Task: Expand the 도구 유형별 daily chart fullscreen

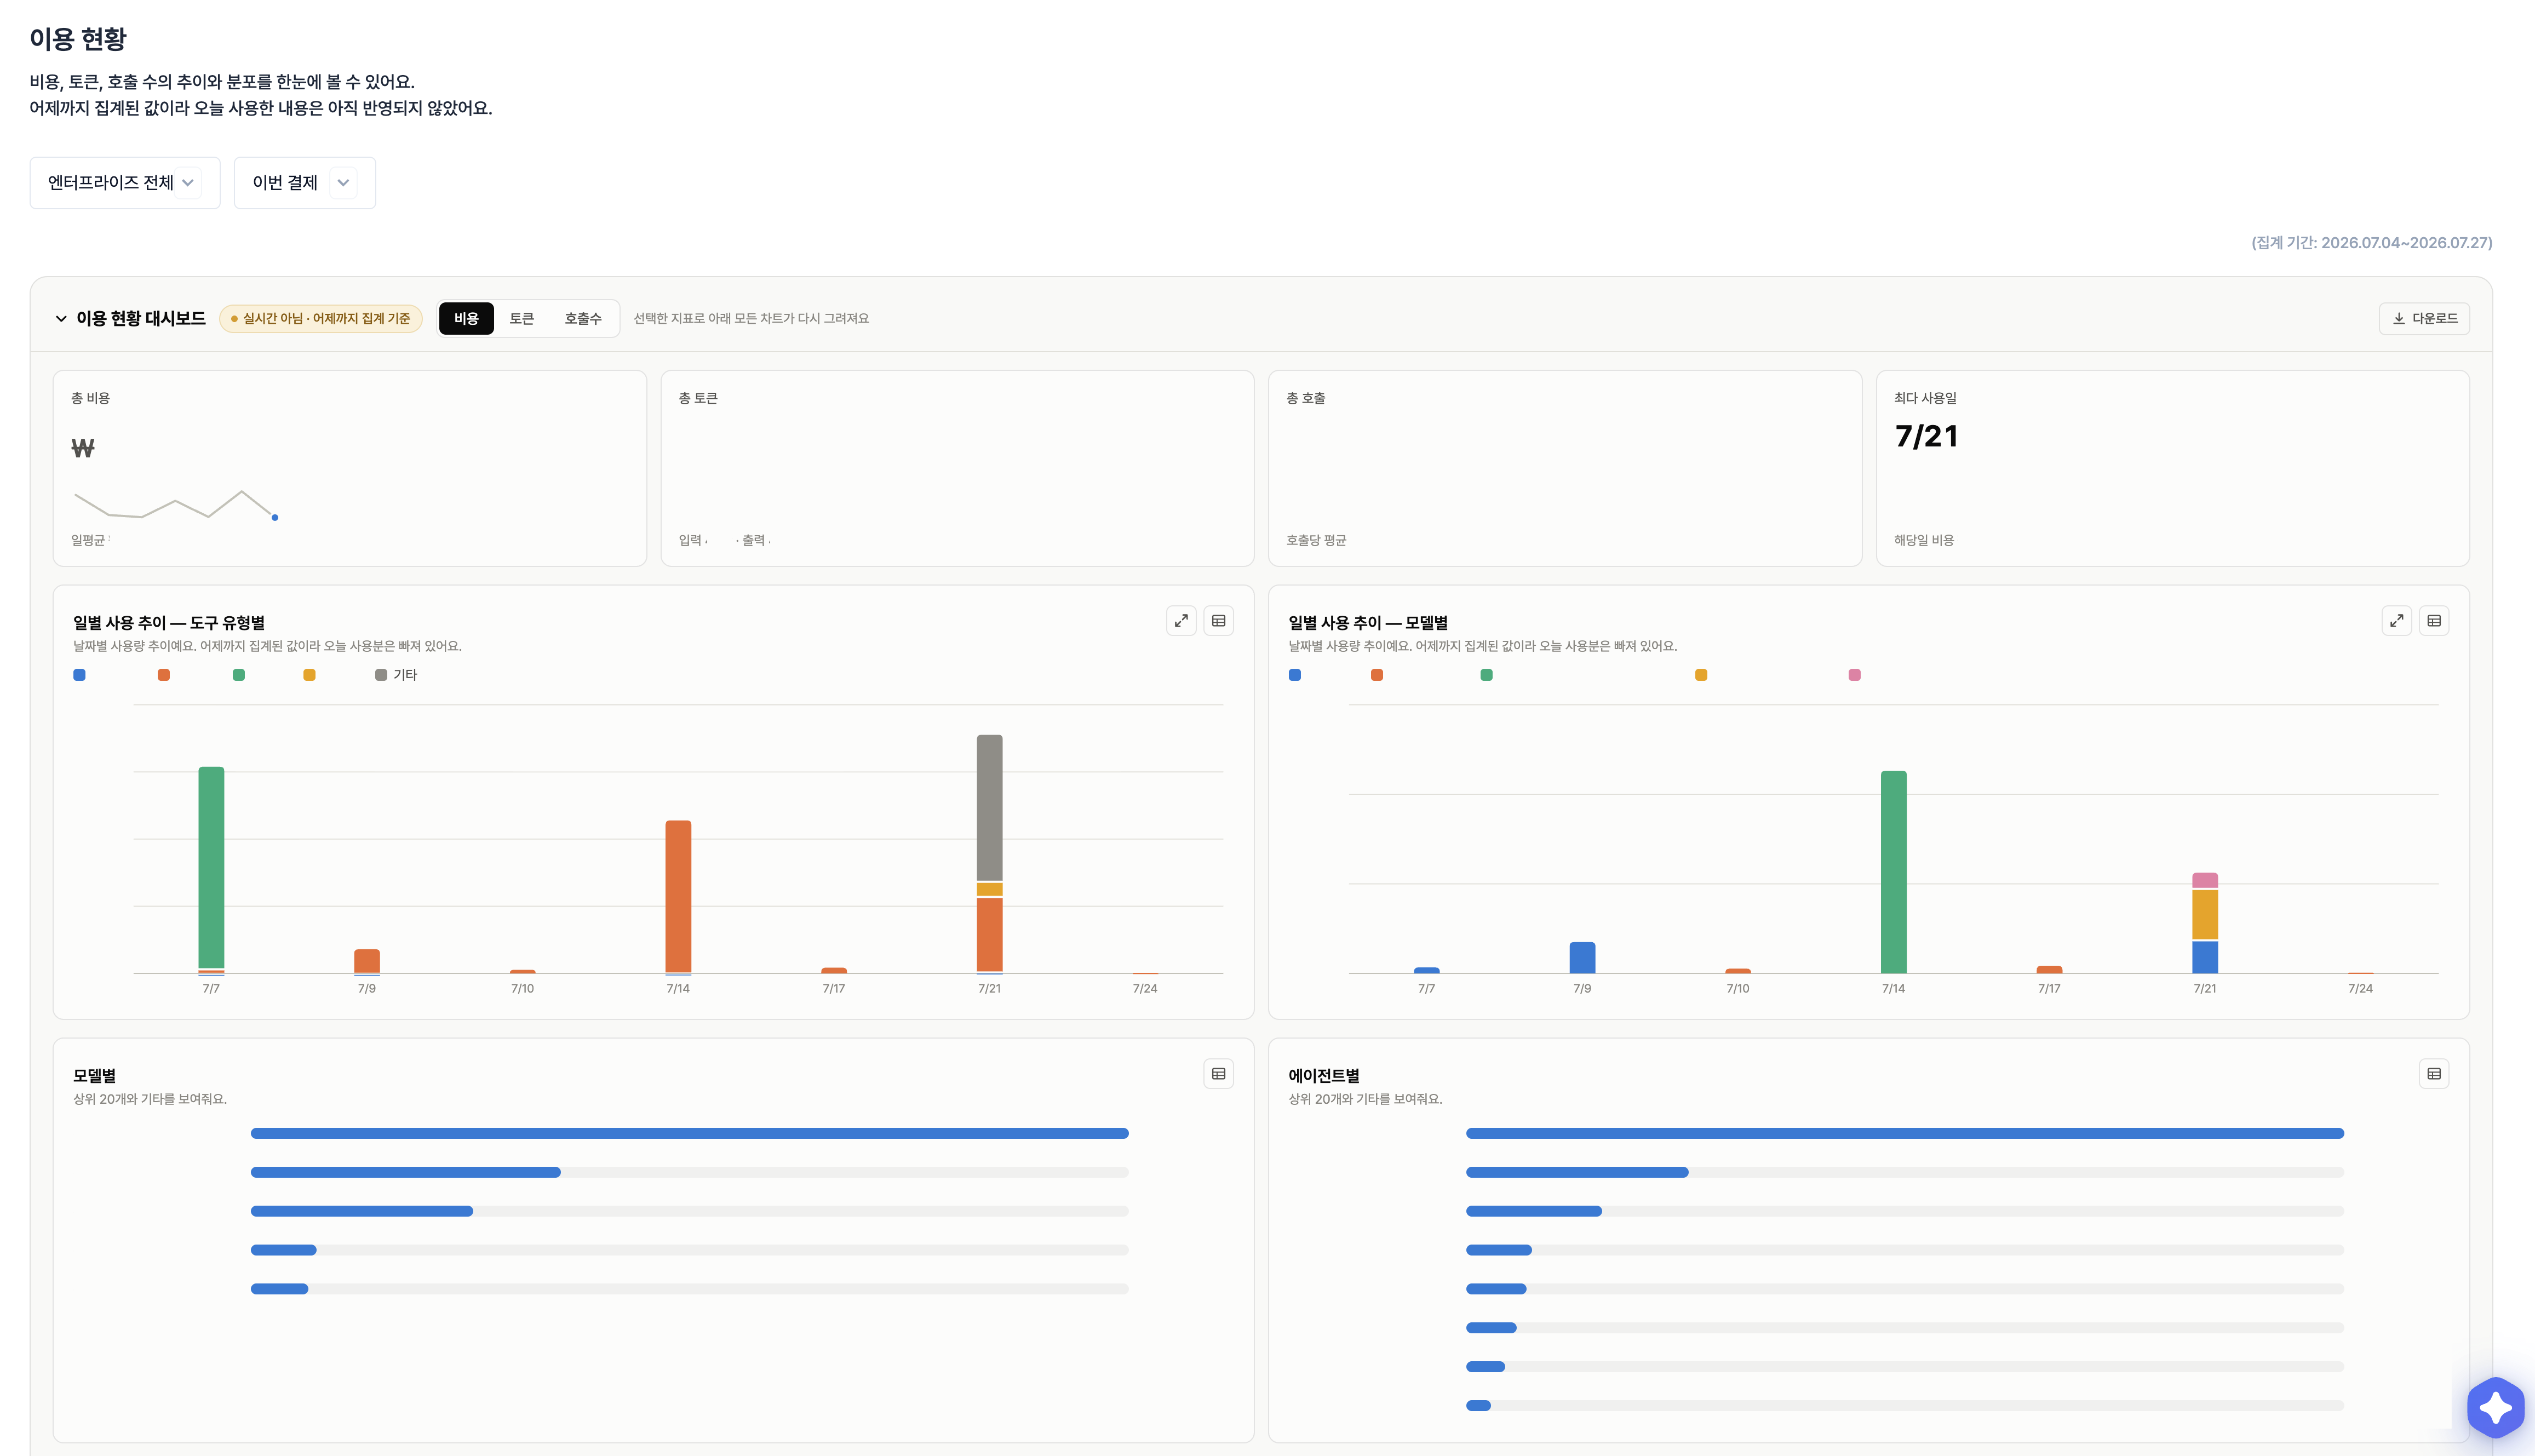Action: [1181, 621]
